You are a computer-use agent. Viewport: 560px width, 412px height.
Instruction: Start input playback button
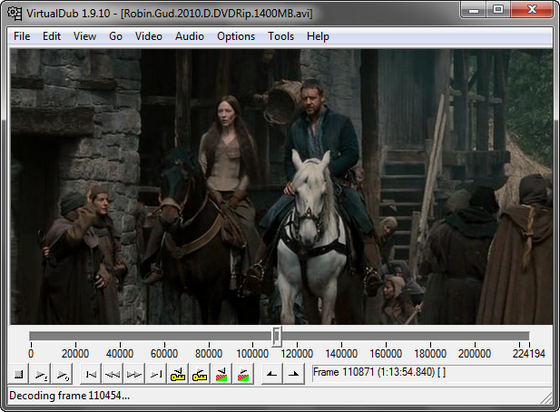point(40,374)
